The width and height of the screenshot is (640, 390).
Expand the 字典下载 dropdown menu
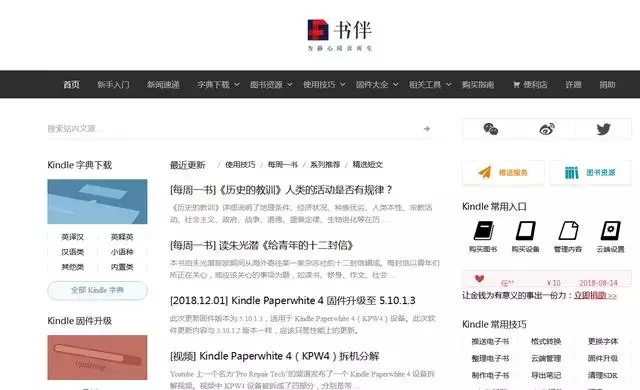(x=218, y=85)
